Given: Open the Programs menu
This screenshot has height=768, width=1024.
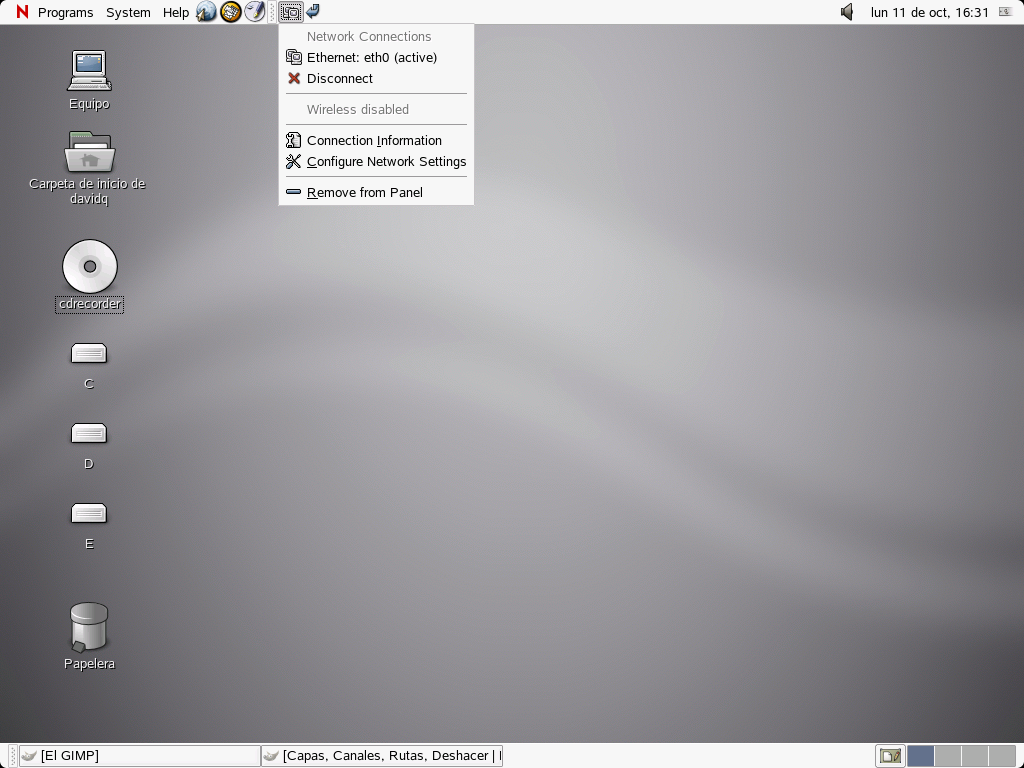Looking at the screenshot, I should (65, 12).
